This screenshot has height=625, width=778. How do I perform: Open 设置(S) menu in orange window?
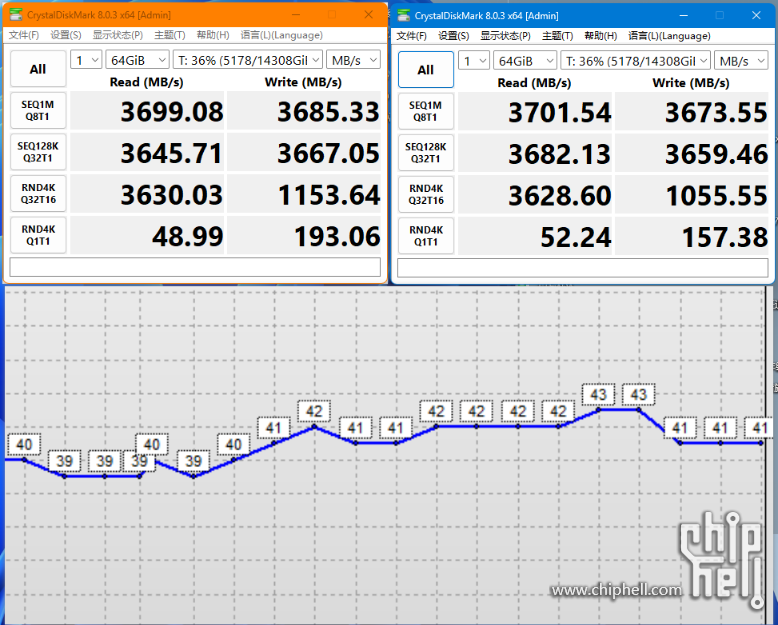point(66,35)
